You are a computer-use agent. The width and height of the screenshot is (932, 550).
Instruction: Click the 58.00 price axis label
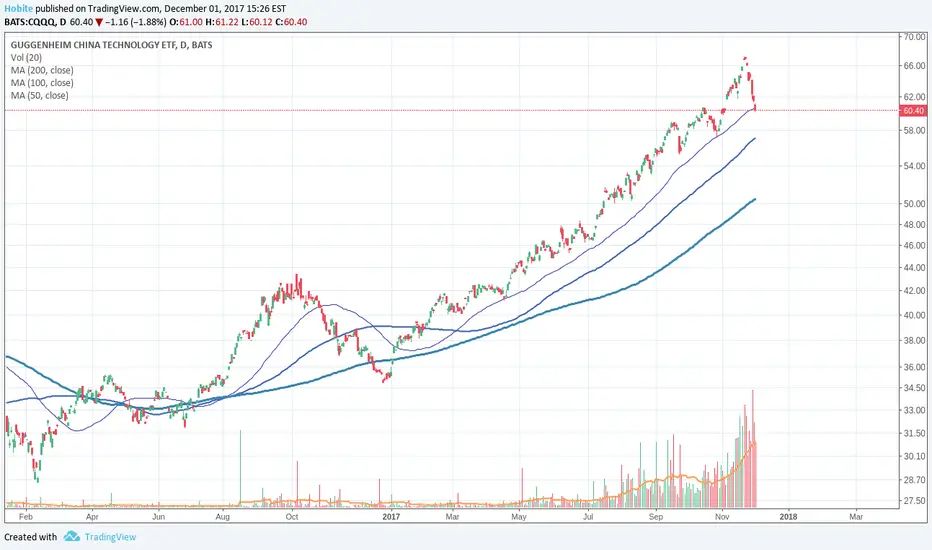click(914, 130)
